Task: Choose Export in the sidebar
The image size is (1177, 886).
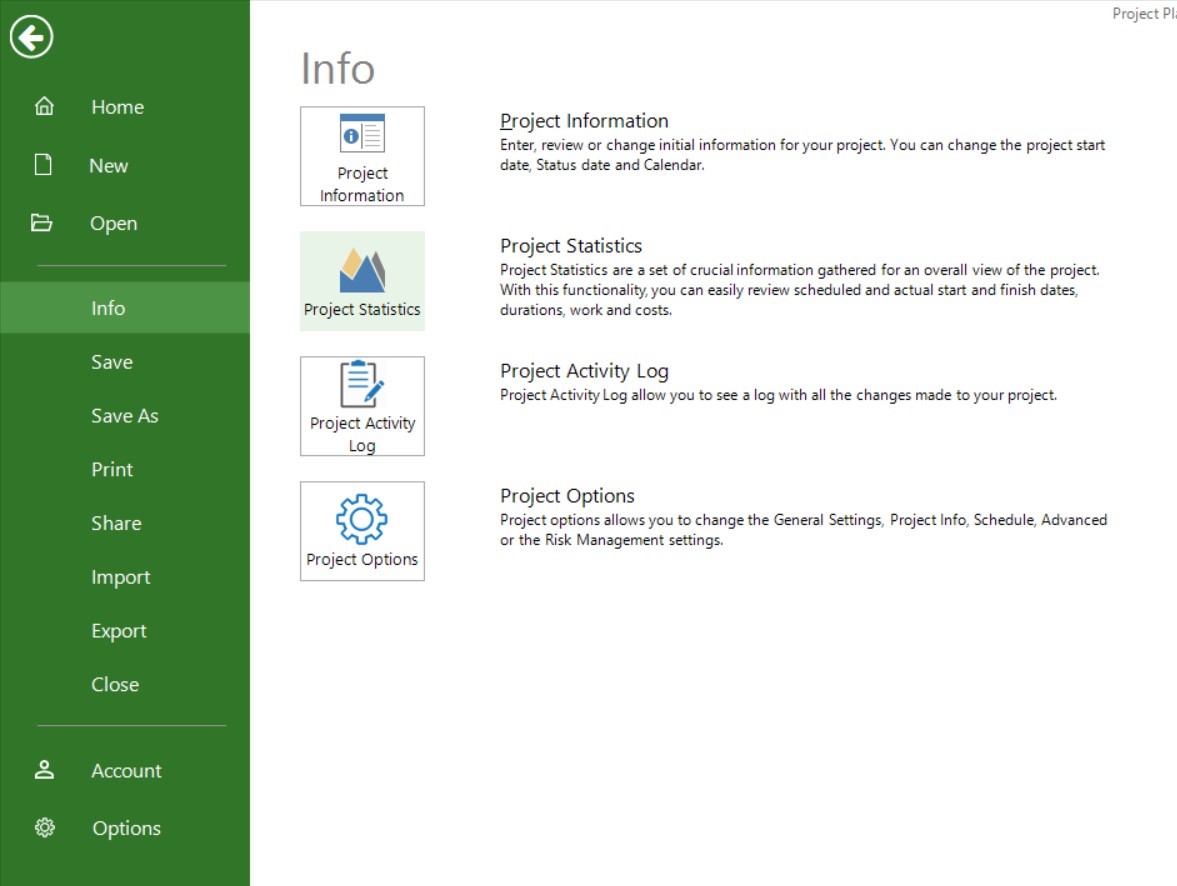Action: point(119,631)
